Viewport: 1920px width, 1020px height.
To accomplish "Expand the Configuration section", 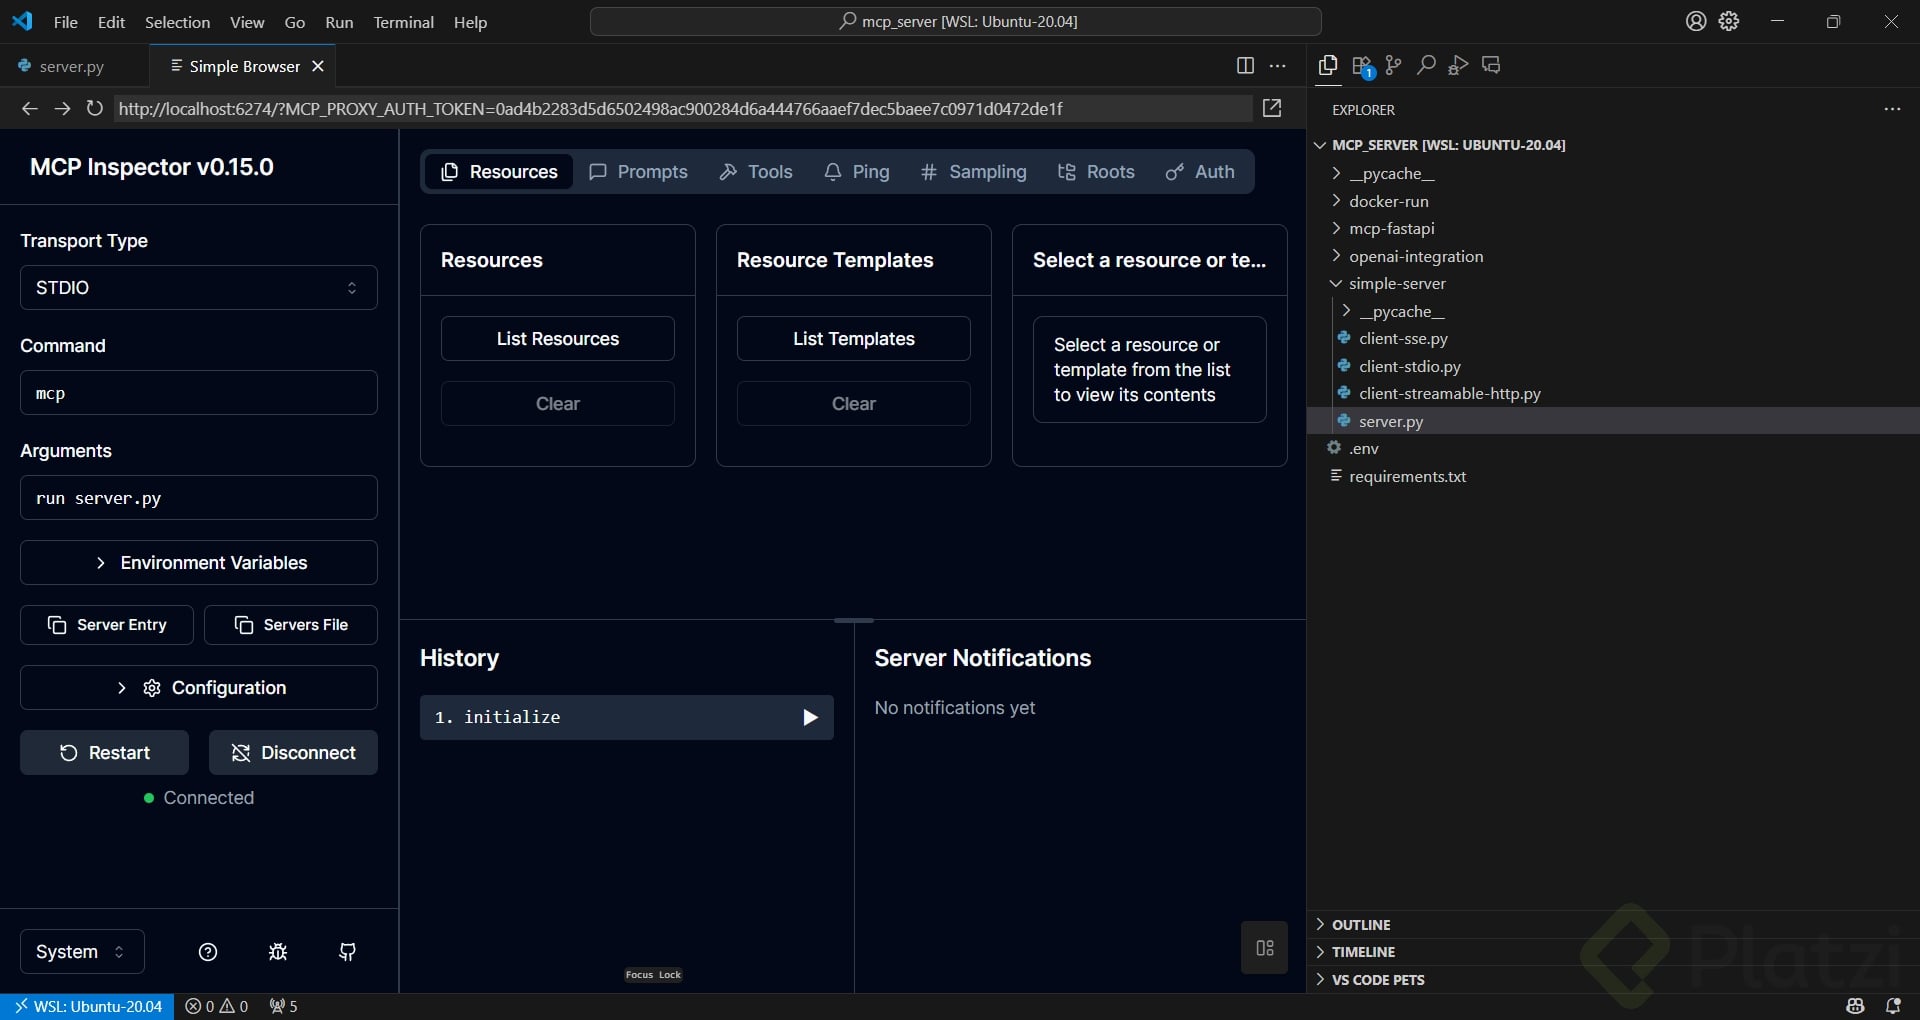I will click(198, 688).
